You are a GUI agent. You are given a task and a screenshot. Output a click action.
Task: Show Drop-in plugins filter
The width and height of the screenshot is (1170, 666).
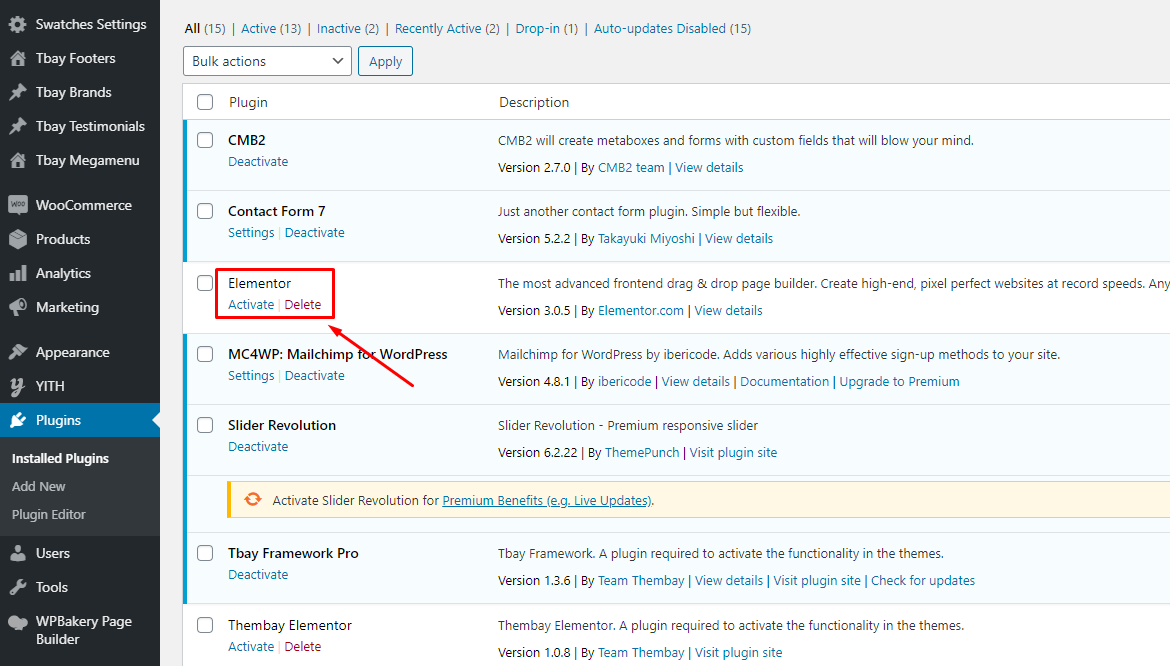(x=546, y=28)
